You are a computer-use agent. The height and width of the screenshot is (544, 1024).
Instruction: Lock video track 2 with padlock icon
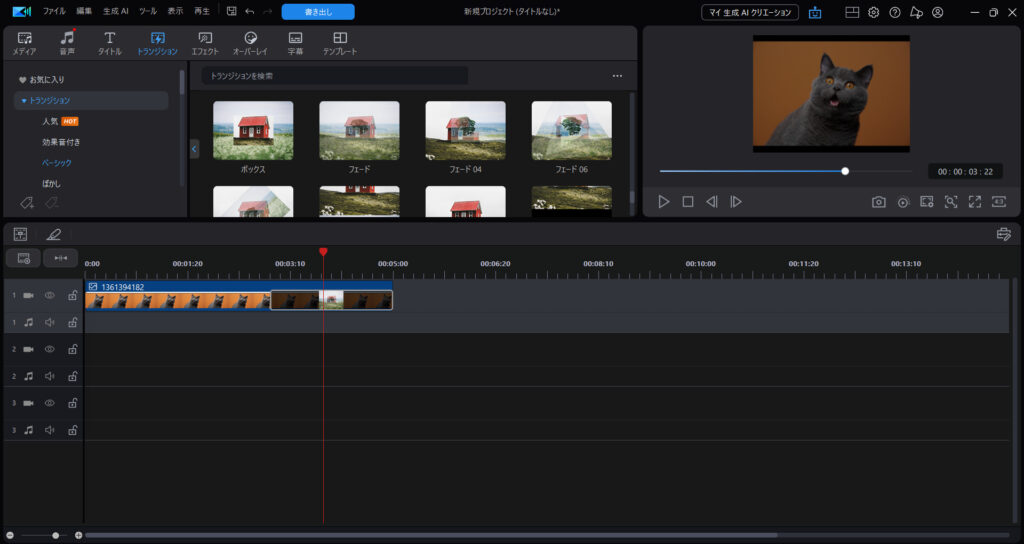72,349
